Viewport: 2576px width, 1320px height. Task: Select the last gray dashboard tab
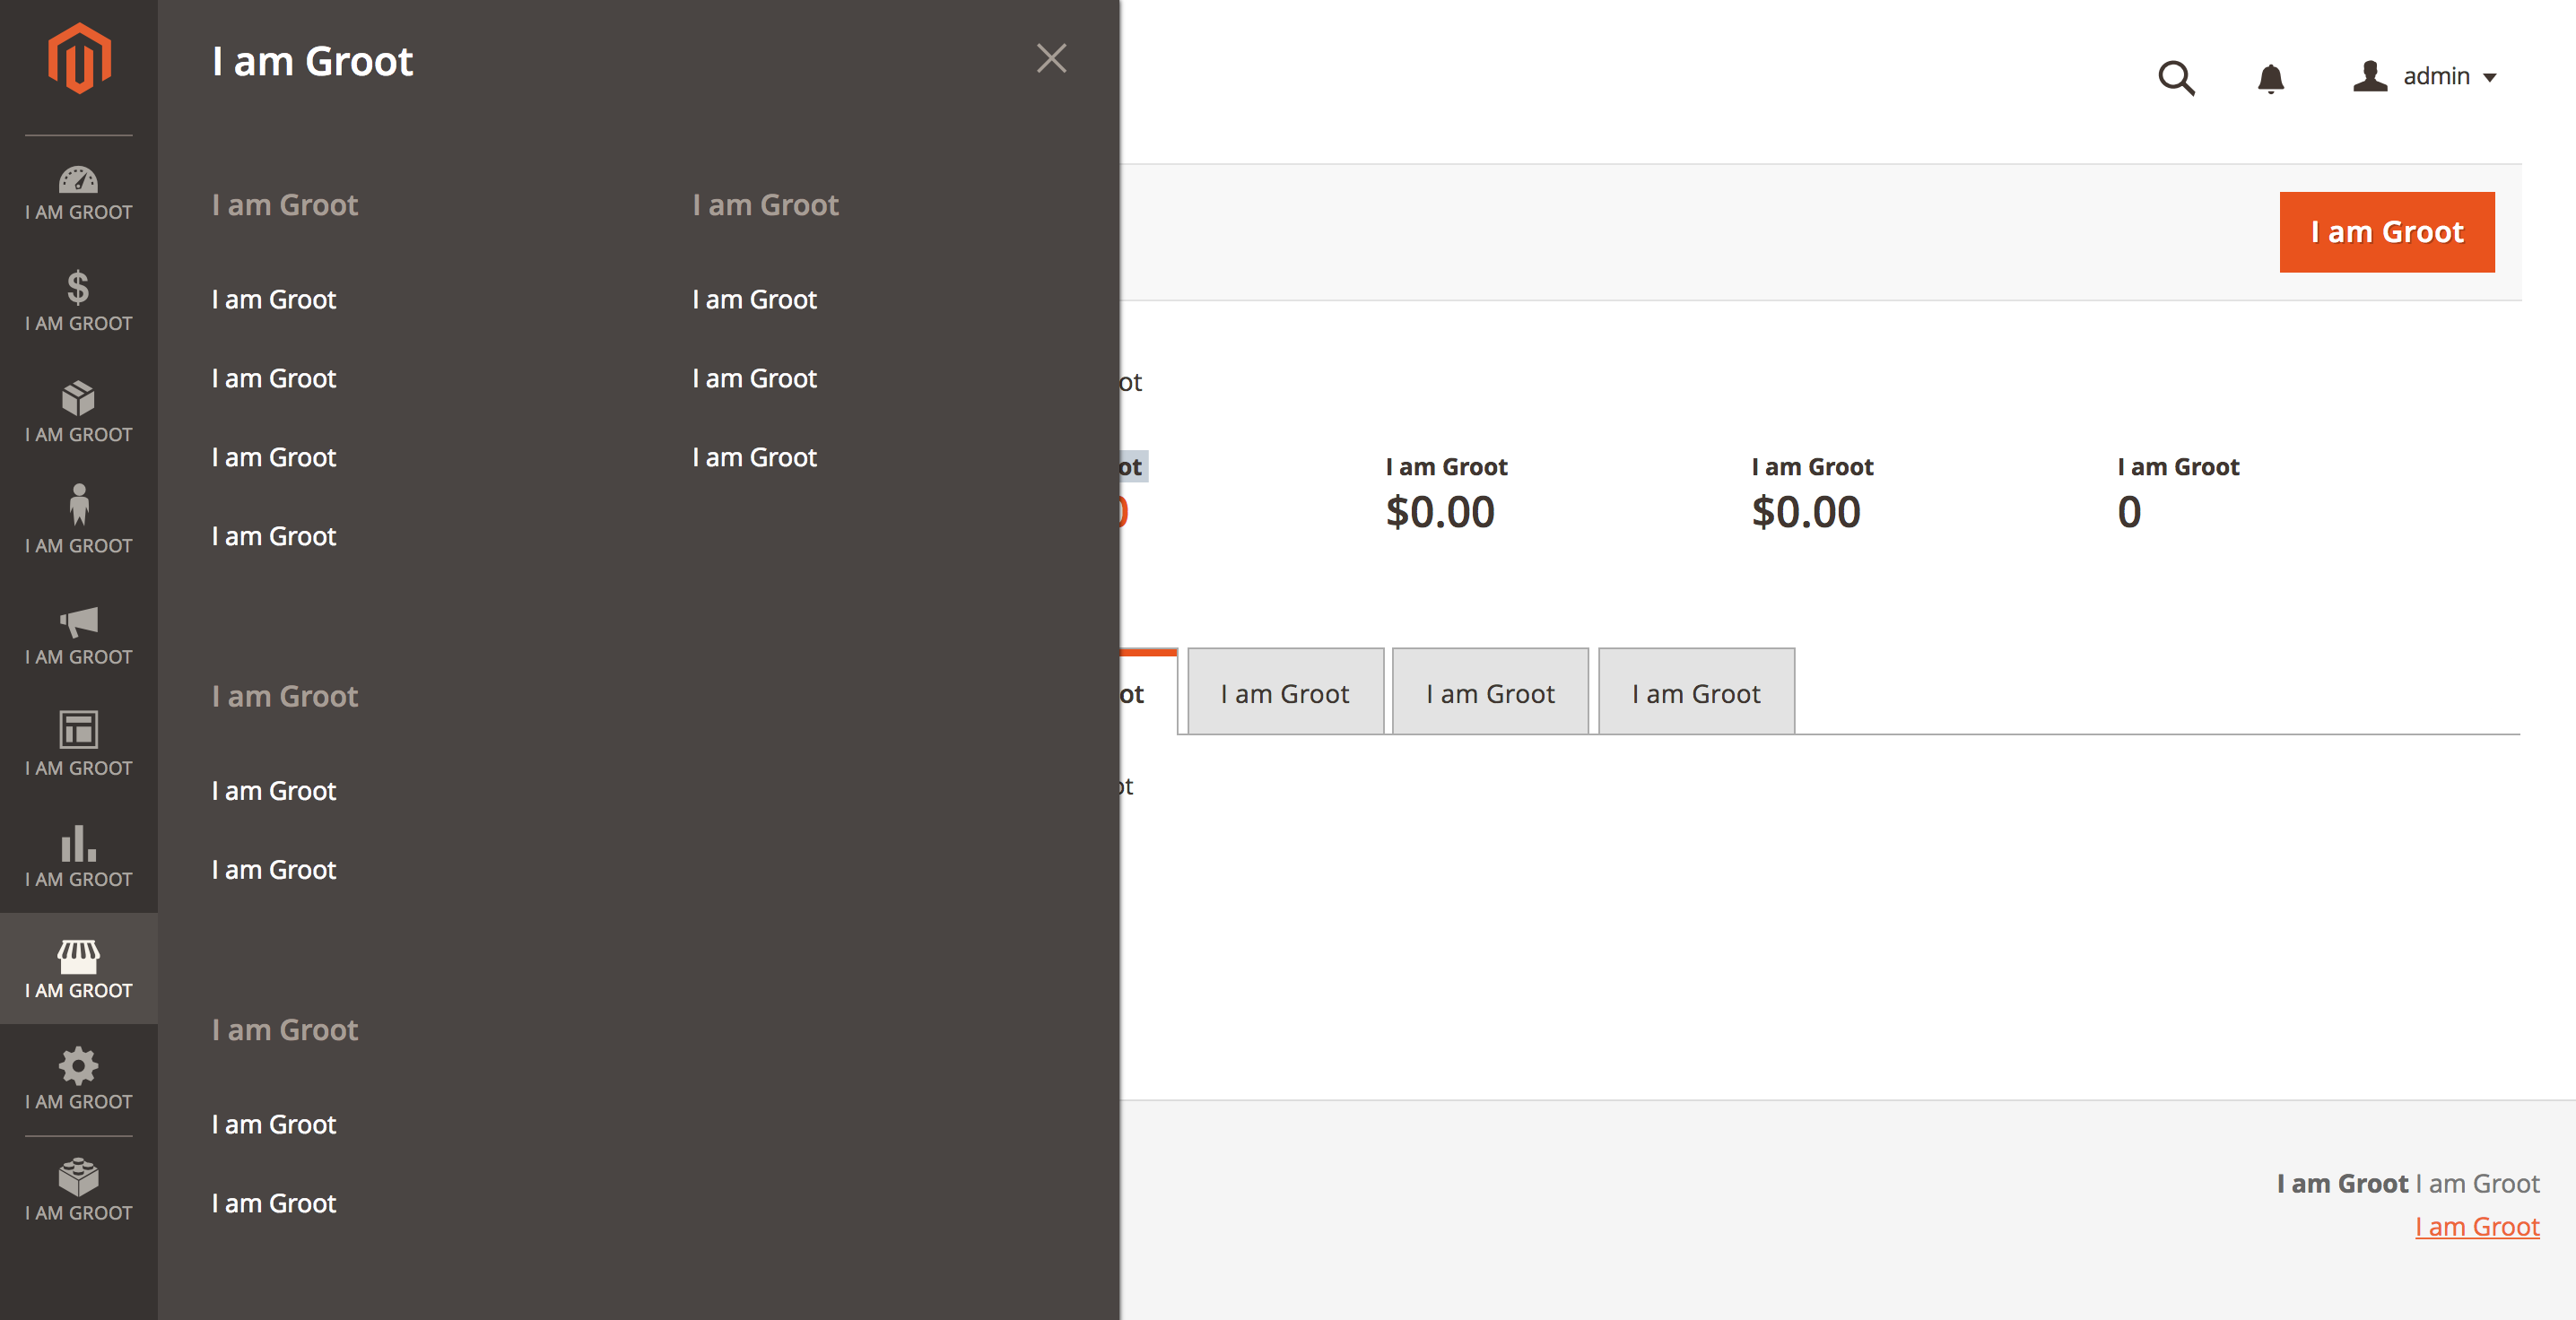[x=1696, y=693]
